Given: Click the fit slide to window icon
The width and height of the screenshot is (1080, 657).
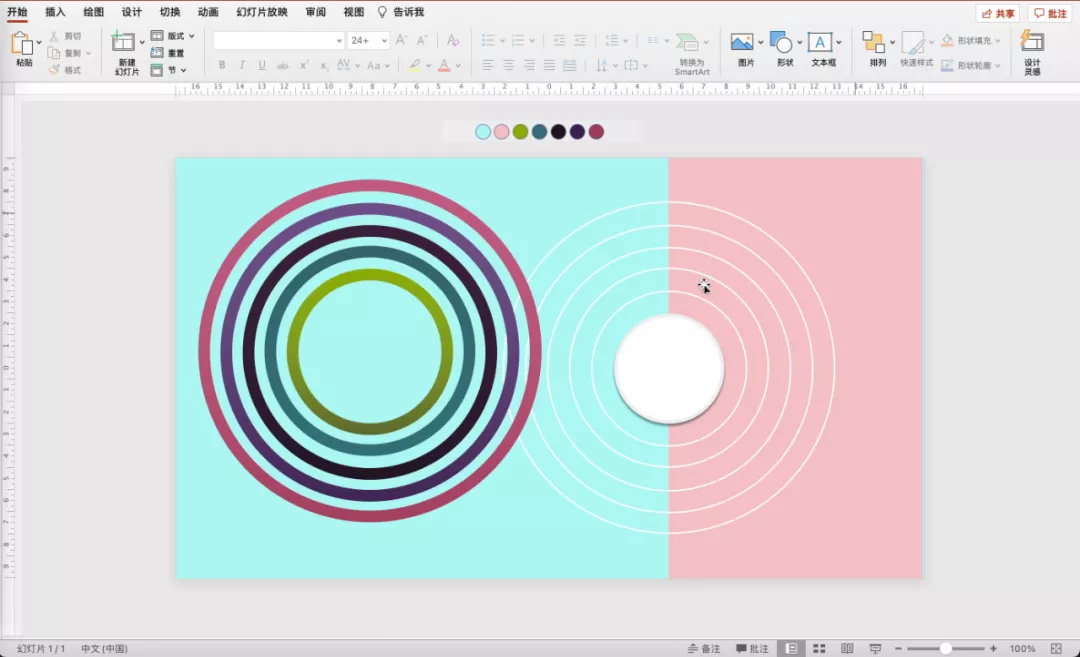Looking at the screenshot, I should click(1056, 649).
